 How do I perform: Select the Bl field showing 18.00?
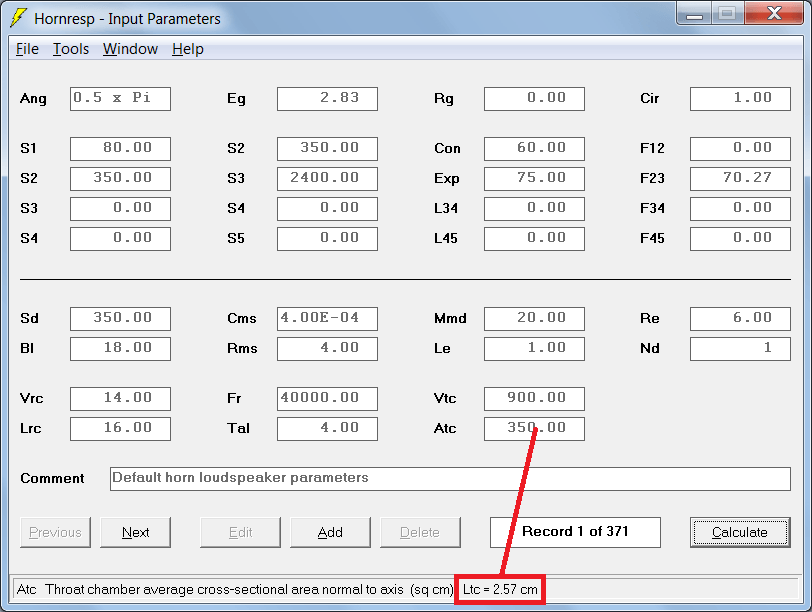coord(120,348)
